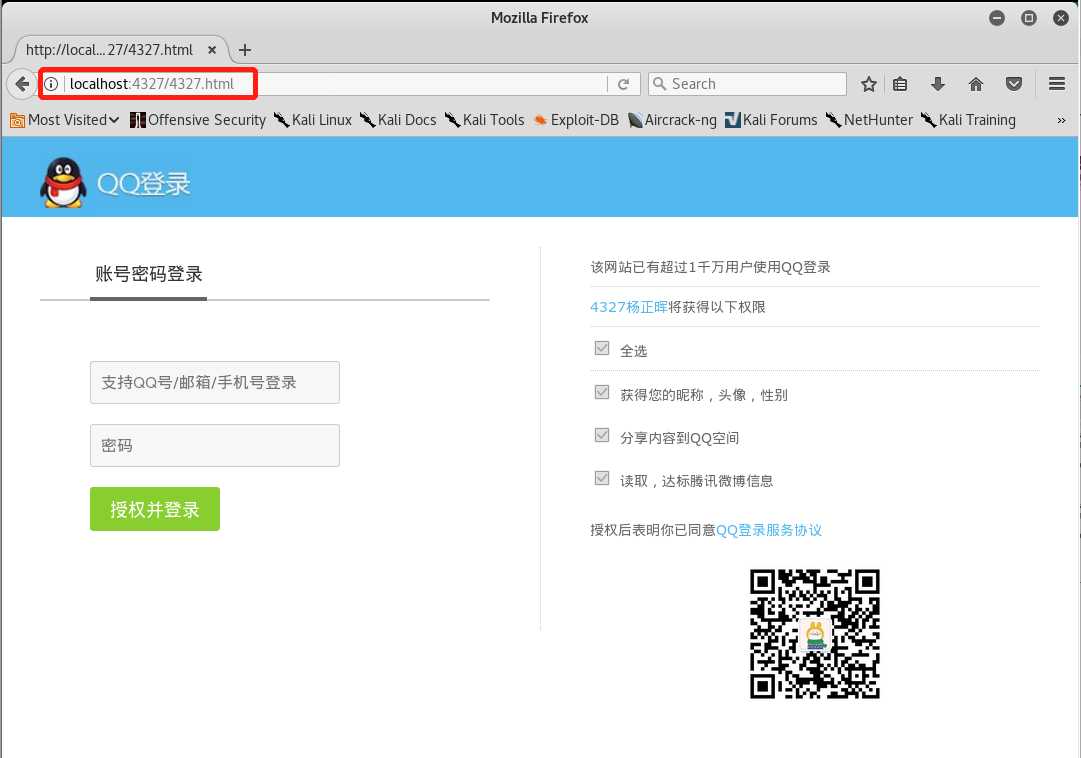Screen dimensions: 1081x758
Task: Save page to Pocket icon
Action: (x=1014, y=84)
